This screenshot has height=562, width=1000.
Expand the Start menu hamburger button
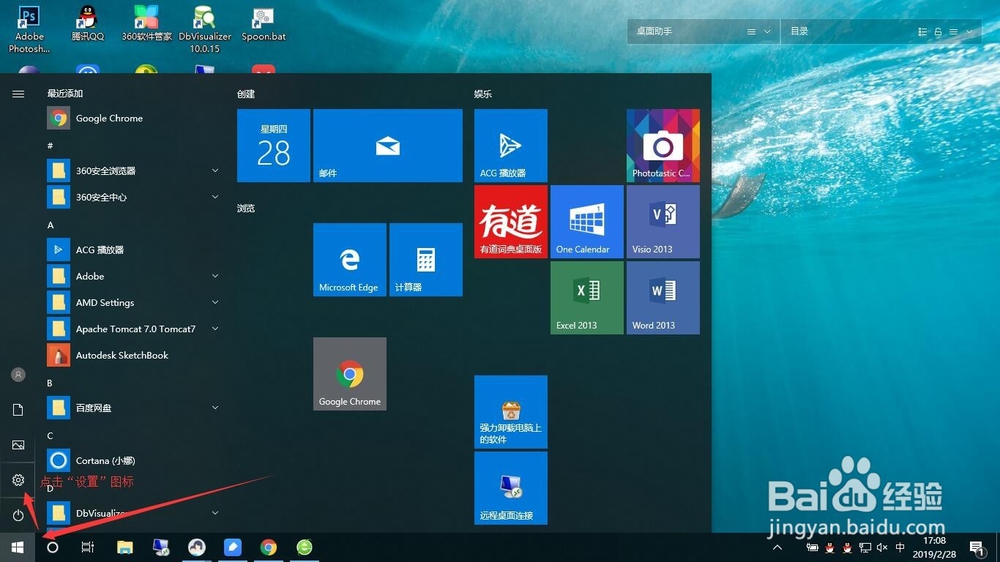click(x=18, y=94)
